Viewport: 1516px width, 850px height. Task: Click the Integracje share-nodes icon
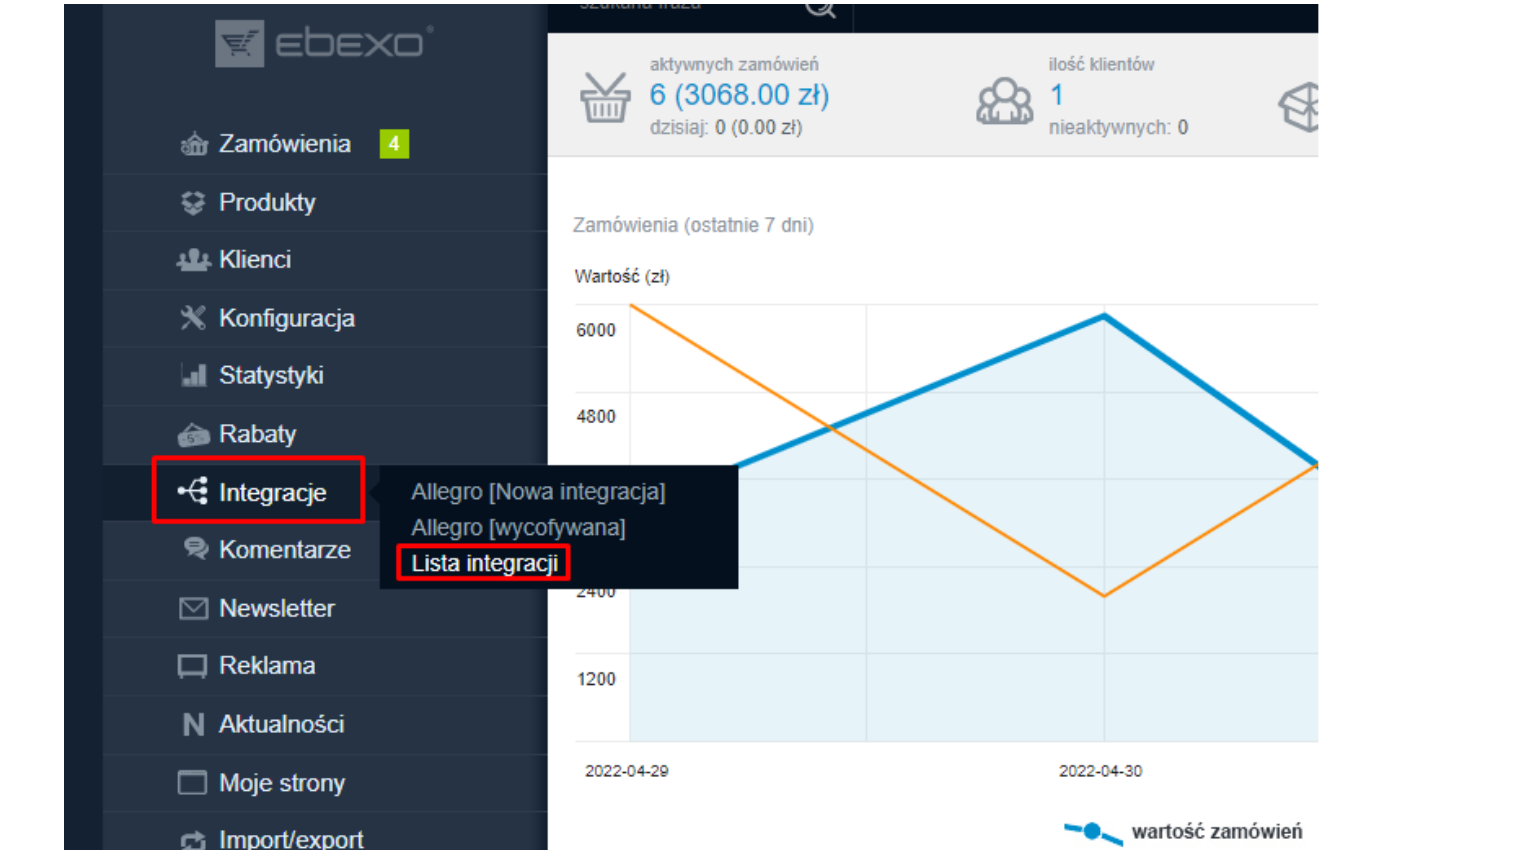(193, 491)
